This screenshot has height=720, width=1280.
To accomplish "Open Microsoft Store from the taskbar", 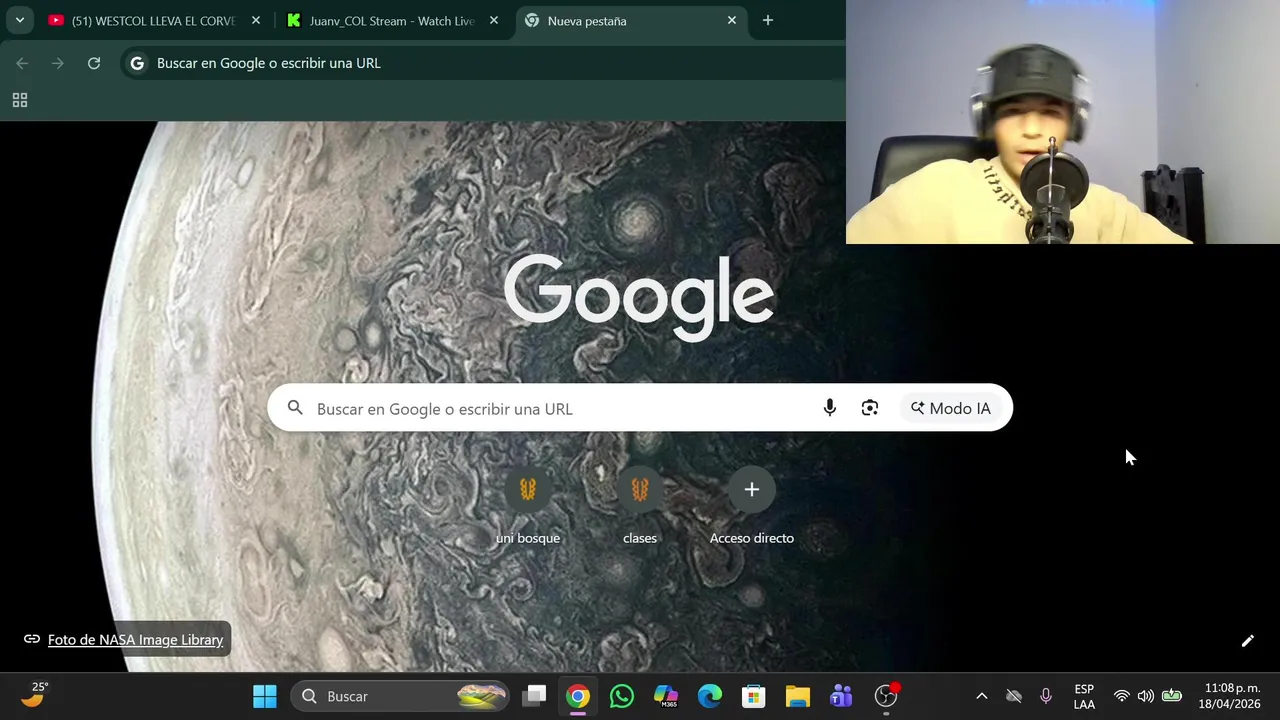I will tap(754, 696).
